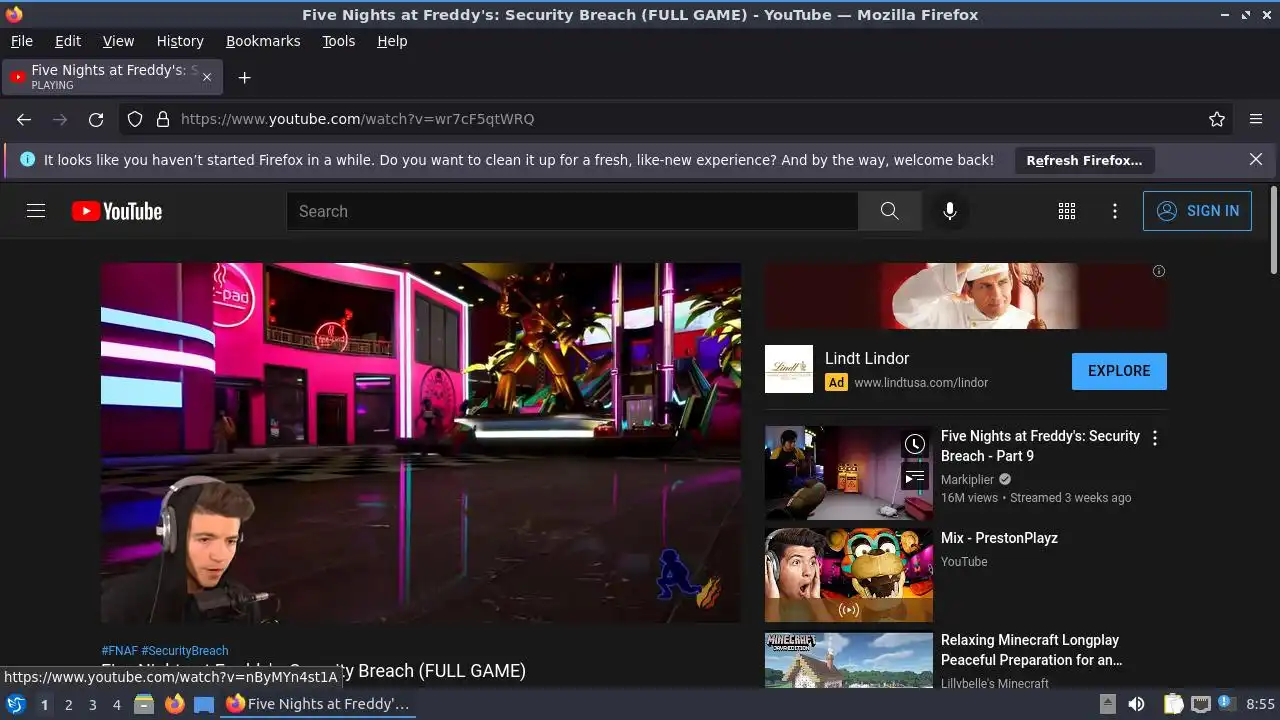Image resolution: width=1280 pixels, height=720 pixels.
Task: Add Part 9 video to Watch Later
Action: [x=915, y=444]
